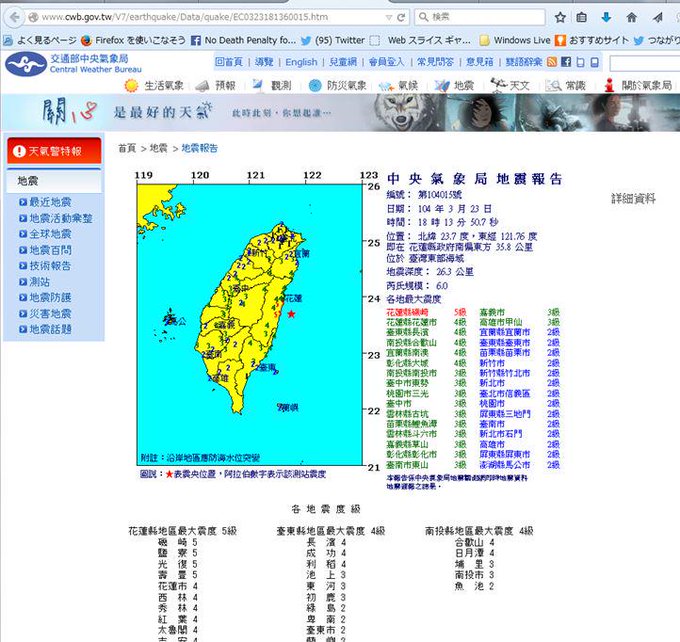Switch site to English
680x642 pixels.
click(301, 62)
